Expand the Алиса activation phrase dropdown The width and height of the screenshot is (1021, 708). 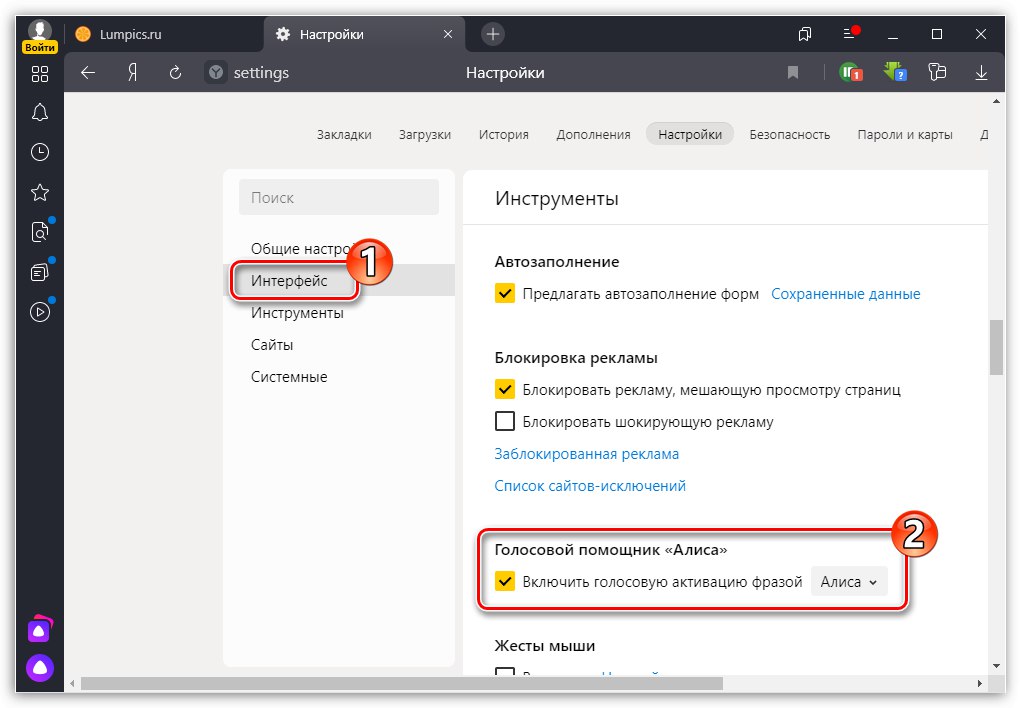pyautogui.click(x=848, y=581)
